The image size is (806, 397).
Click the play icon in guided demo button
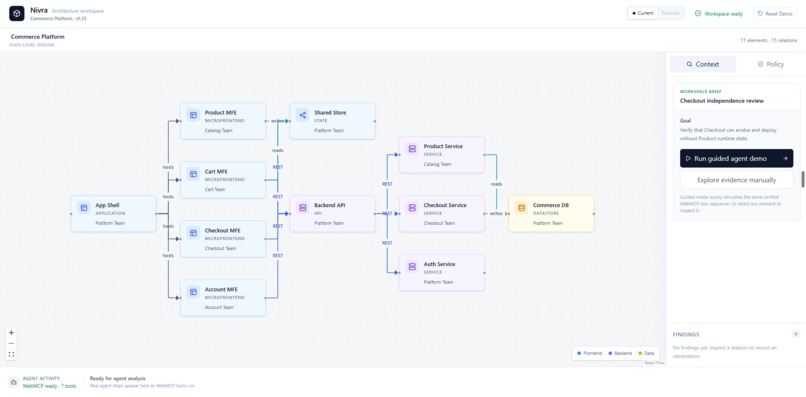(688, 158)
